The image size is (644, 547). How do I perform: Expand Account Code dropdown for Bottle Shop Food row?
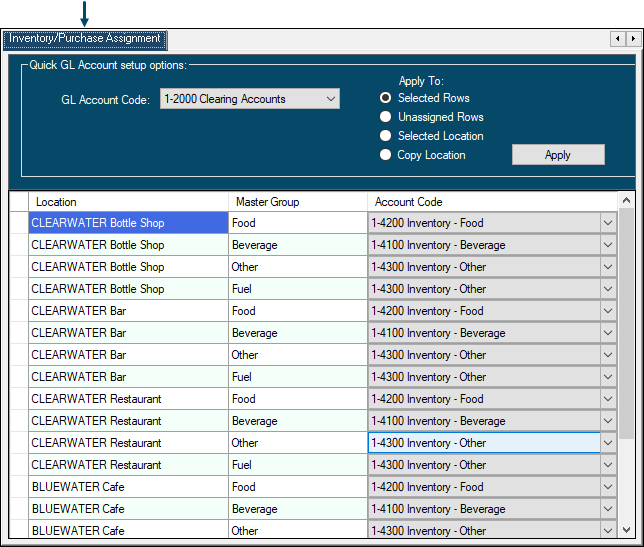608,223
